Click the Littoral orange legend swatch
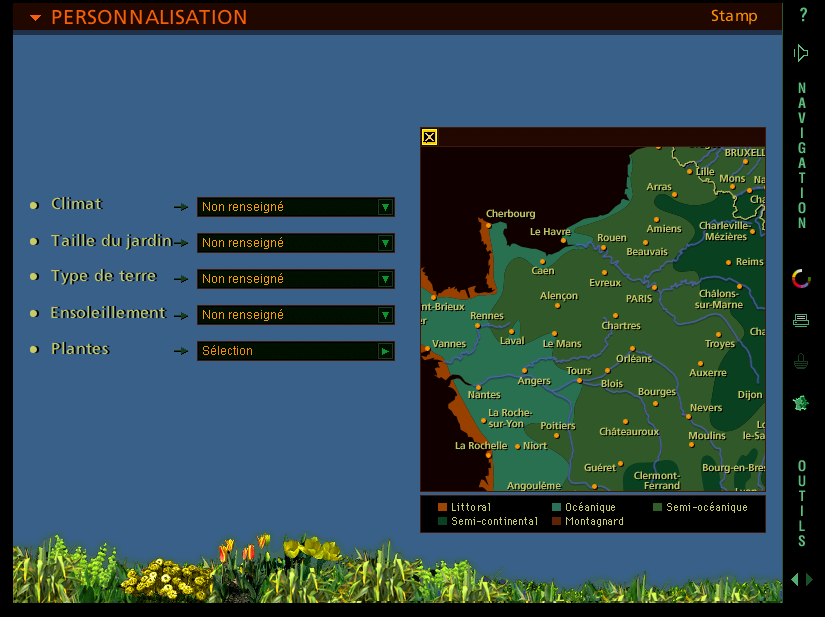The image size is (825, 617). pos(442,507)
